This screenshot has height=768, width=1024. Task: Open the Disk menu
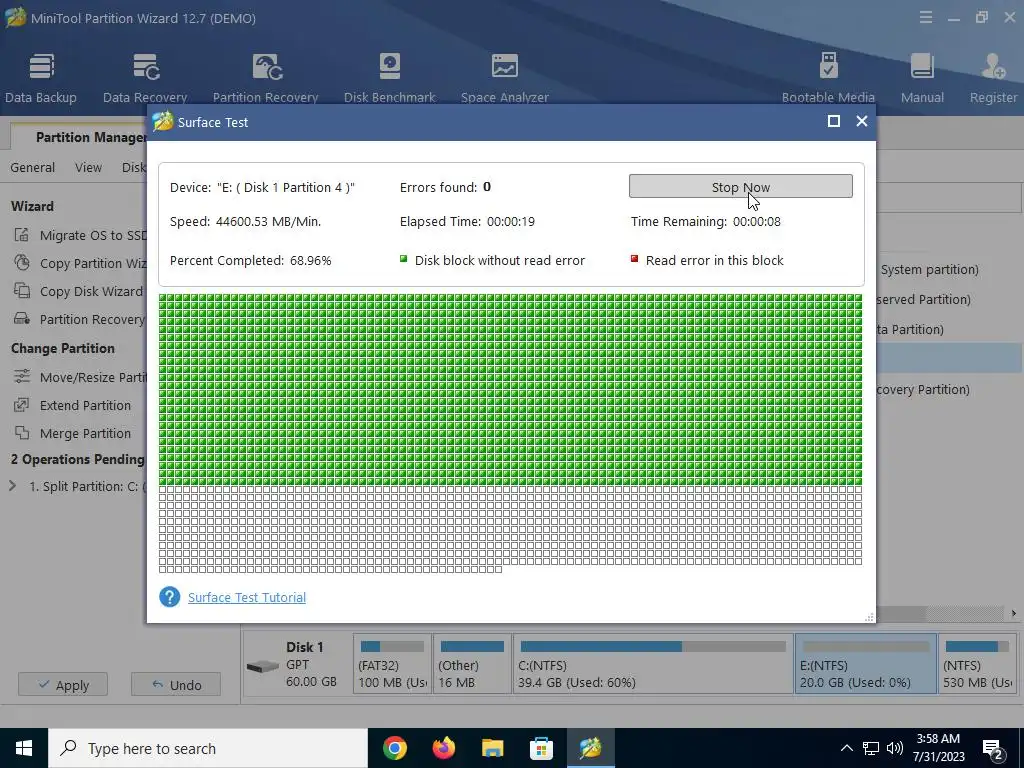[x=134, y=167]
